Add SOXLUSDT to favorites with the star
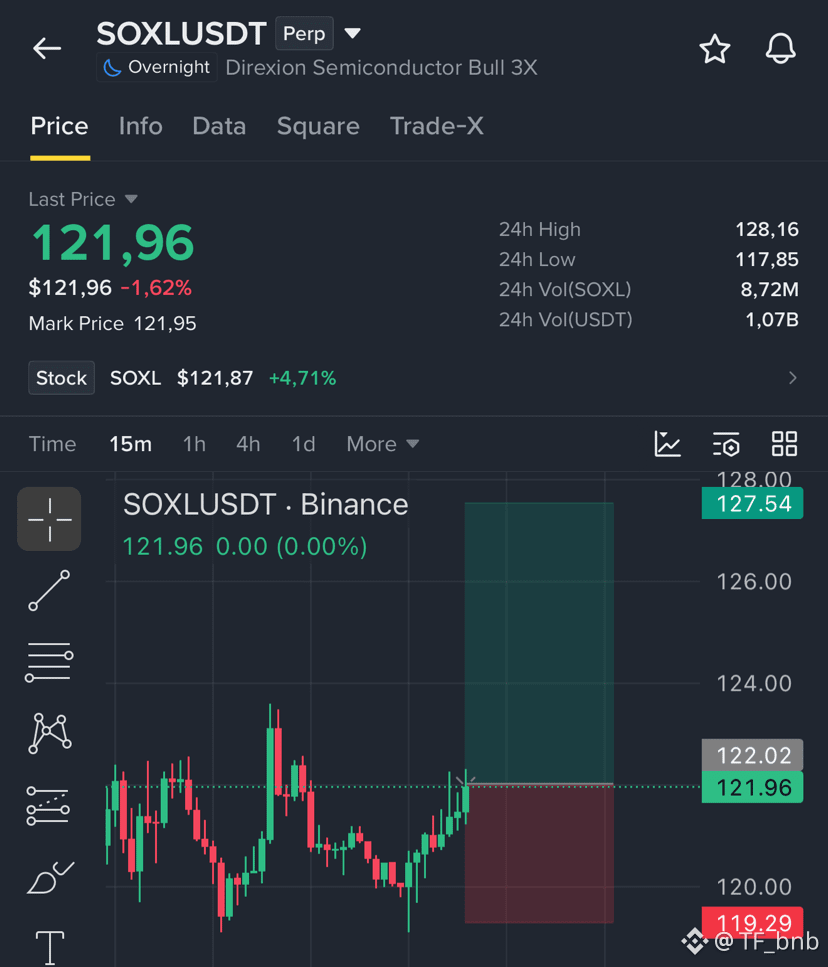The width and height of the screenshot is (828, 967). (x=715, y=49)
